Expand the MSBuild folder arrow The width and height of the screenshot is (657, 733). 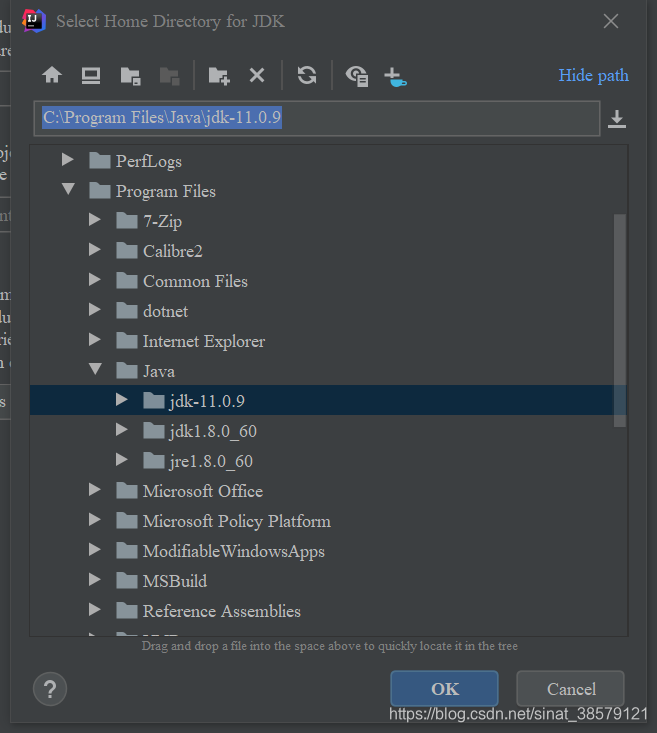pos(95,580)
